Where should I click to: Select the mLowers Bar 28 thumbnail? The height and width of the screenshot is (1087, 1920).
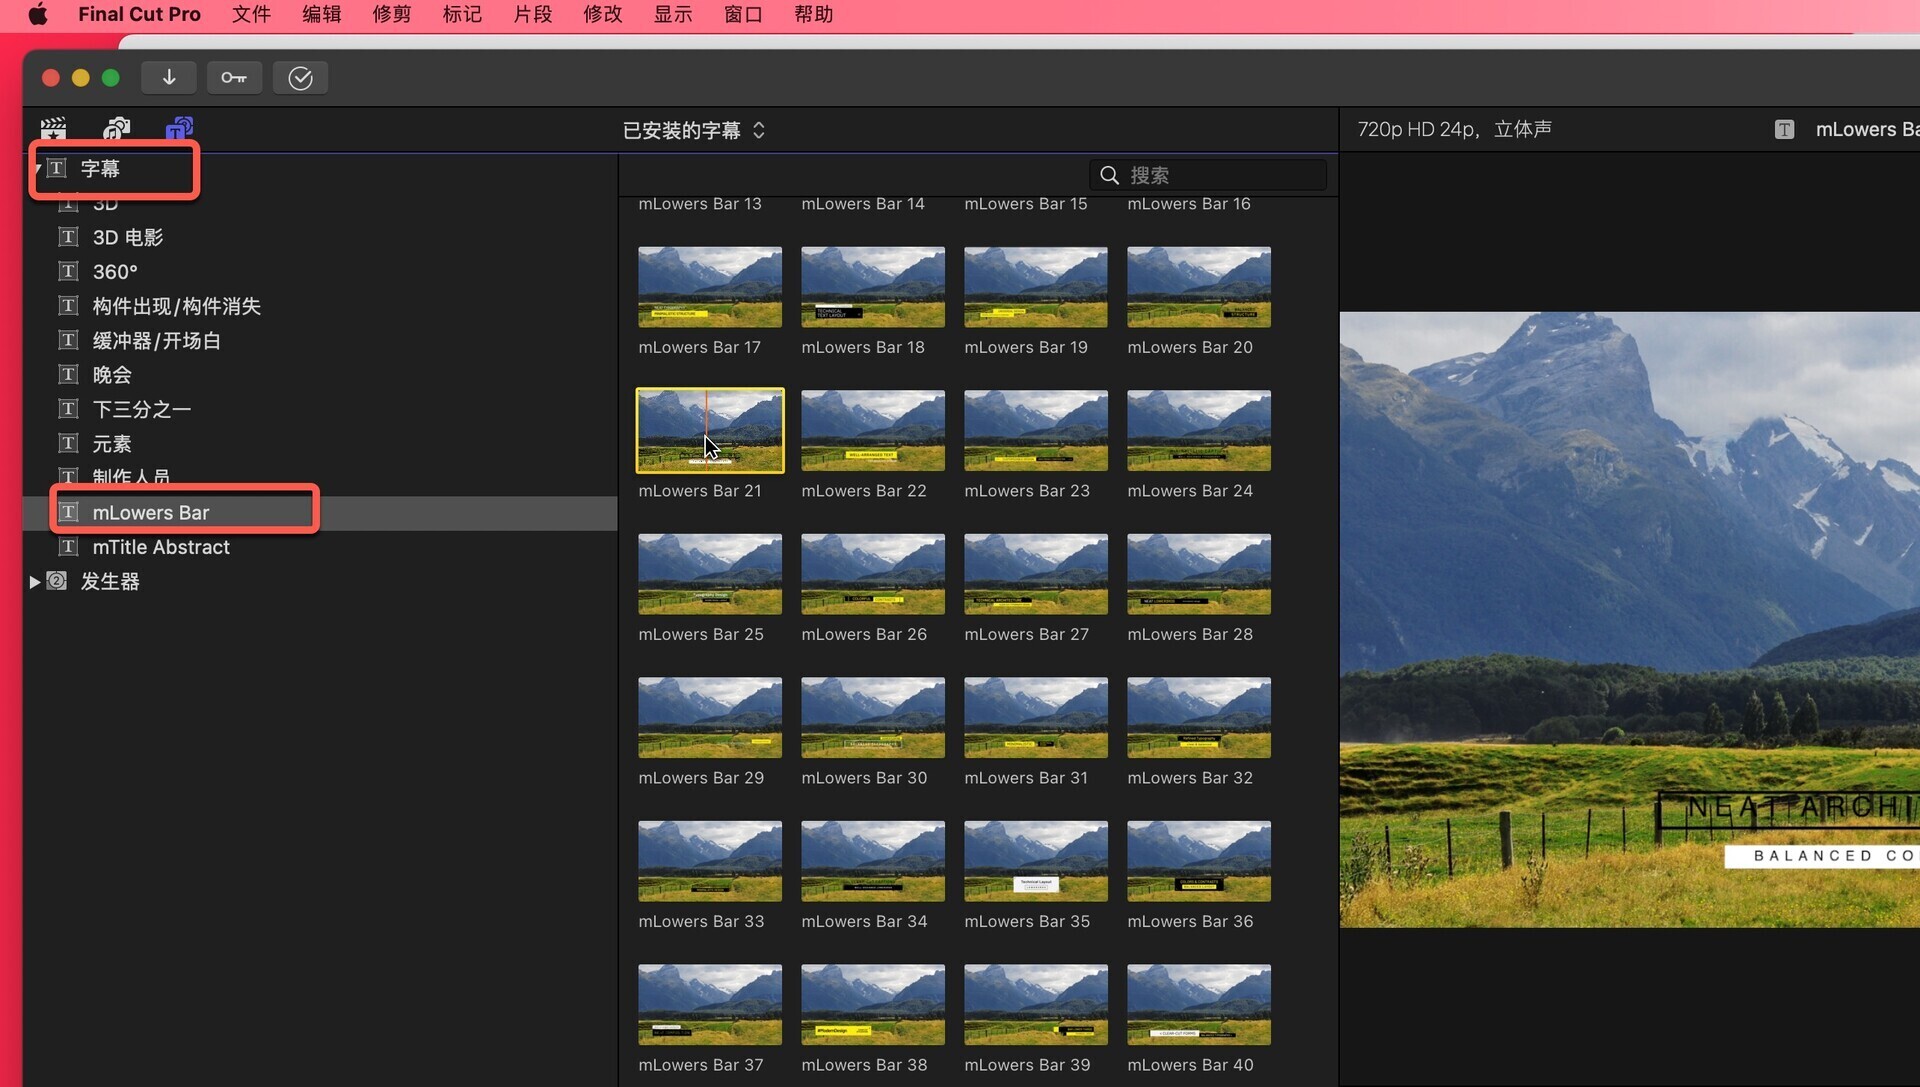pos(1199,574)
